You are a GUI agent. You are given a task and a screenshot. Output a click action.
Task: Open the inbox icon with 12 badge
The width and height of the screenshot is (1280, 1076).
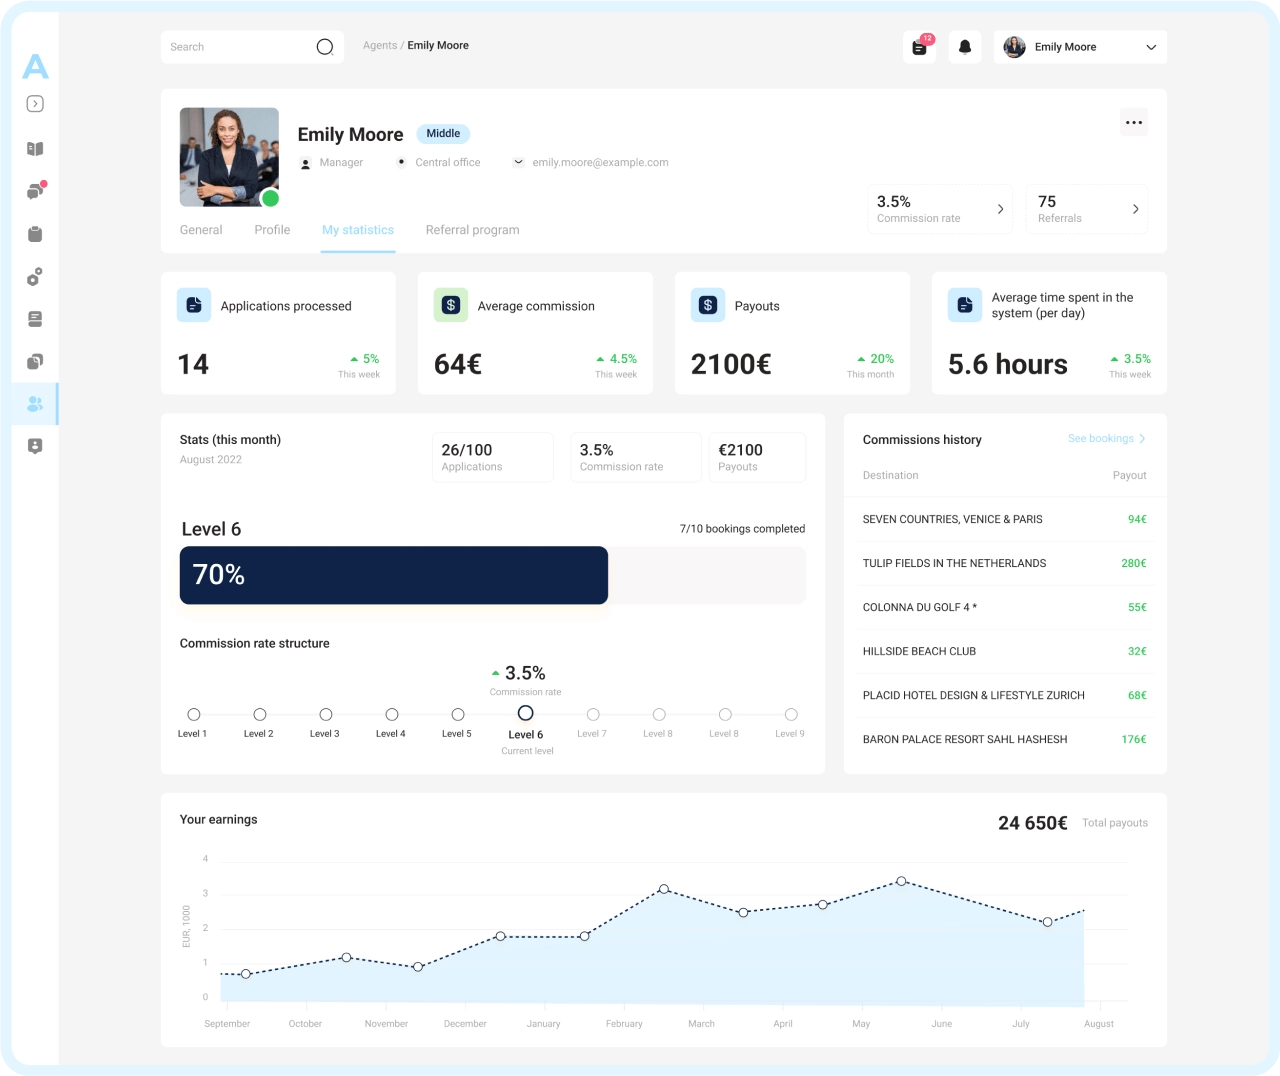919,47
